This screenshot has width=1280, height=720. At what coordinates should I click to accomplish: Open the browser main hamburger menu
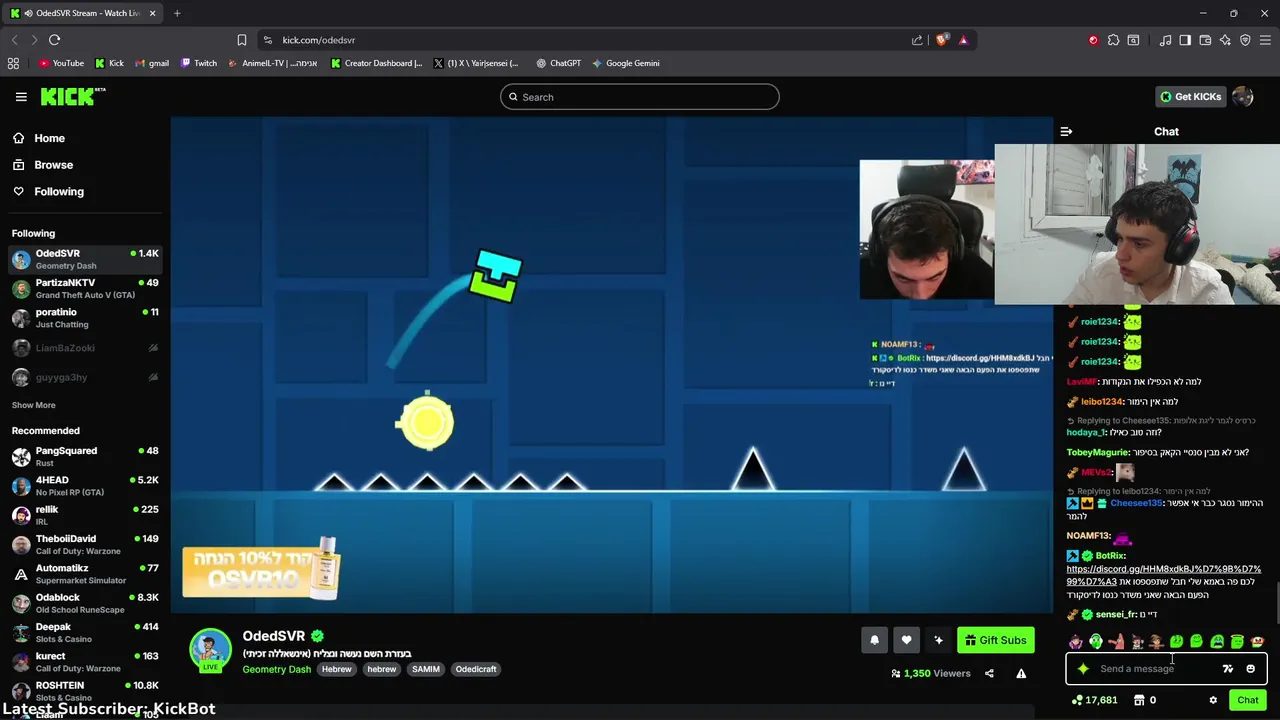click(x=1265, y=40)
